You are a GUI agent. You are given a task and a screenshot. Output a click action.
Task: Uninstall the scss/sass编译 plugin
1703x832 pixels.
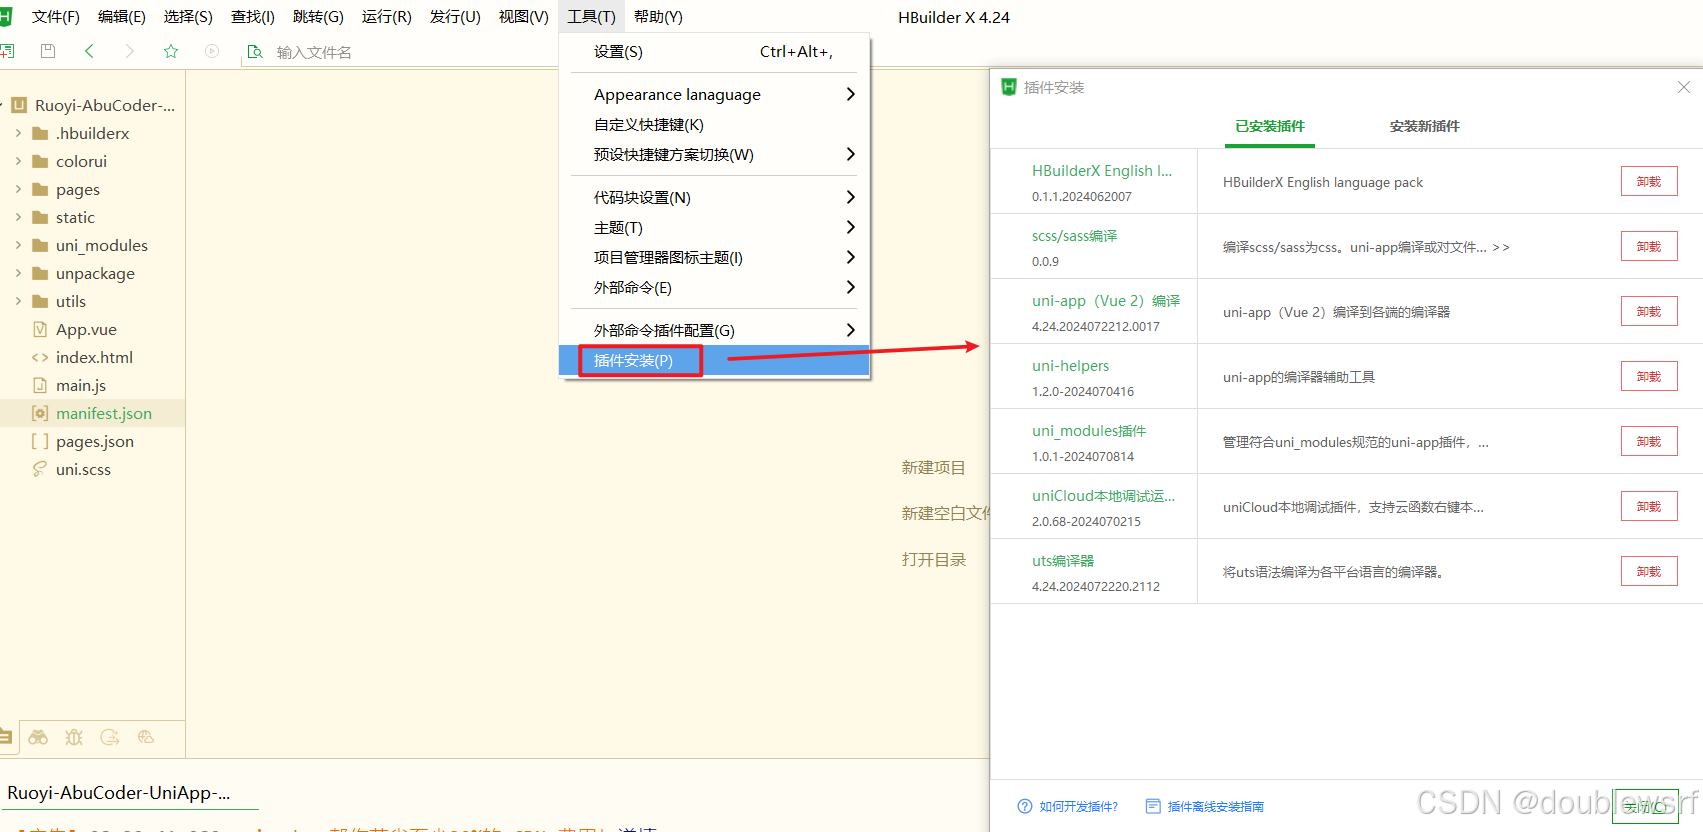tap(1649, 246)
